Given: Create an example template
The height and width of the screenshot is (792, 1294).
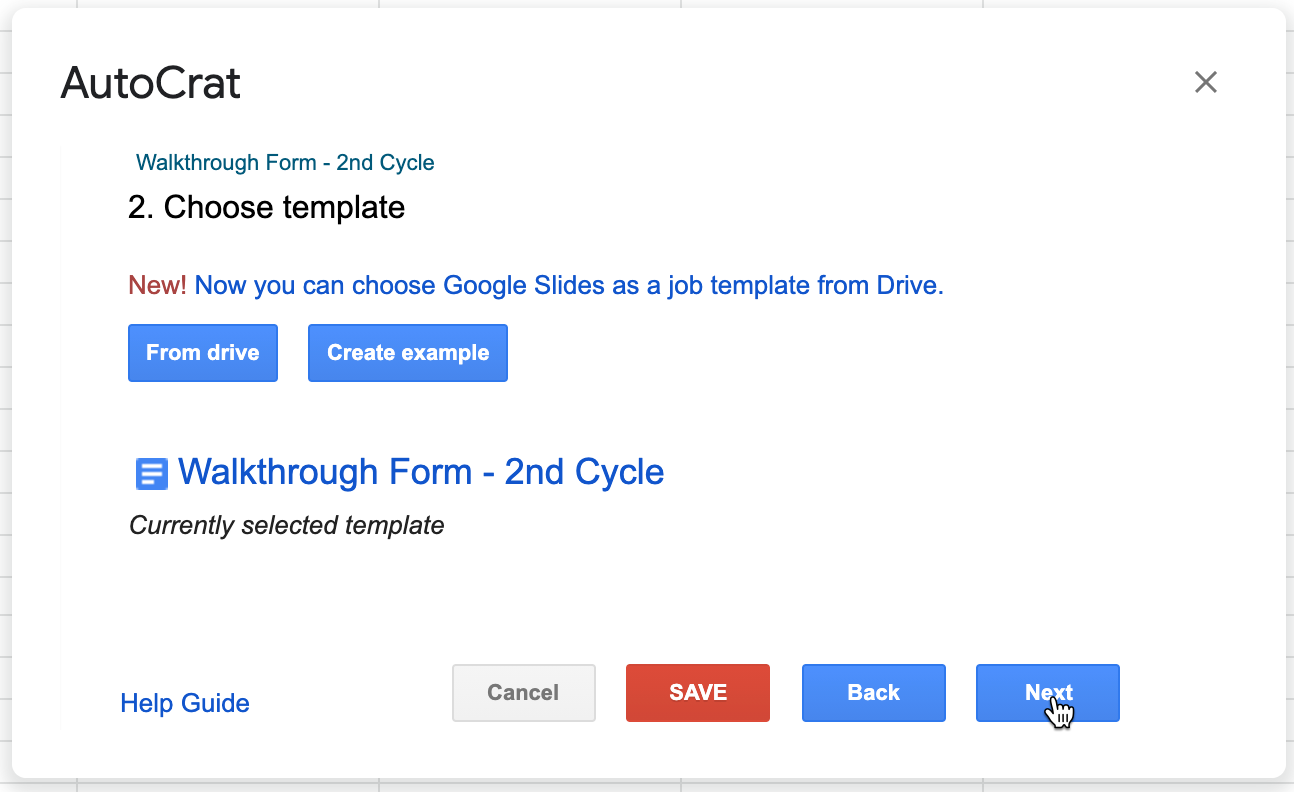Looking at the screenshot, I should point(407,352).
